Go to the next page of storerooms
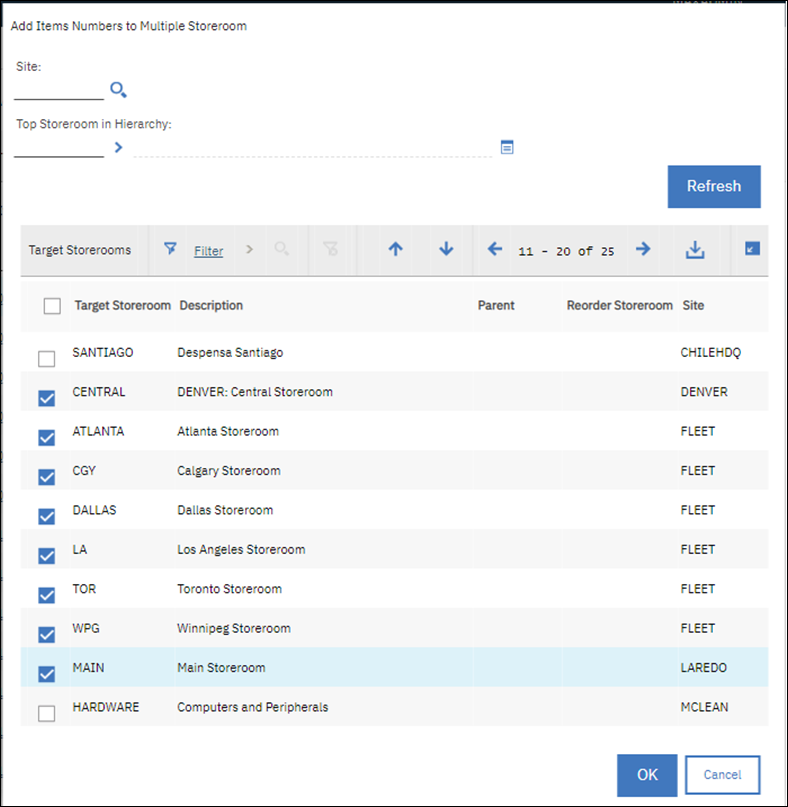Image resolution: width=788 pixels, height=807 pixels. click(x=643, y=250)
